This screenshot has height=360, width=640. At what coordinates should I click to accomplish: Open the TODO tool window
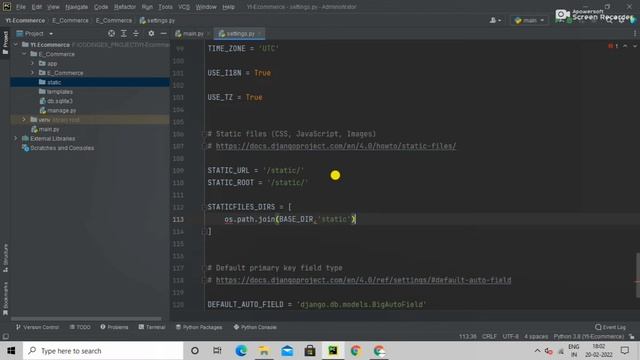pyautogui.click(x=80, y=327)
